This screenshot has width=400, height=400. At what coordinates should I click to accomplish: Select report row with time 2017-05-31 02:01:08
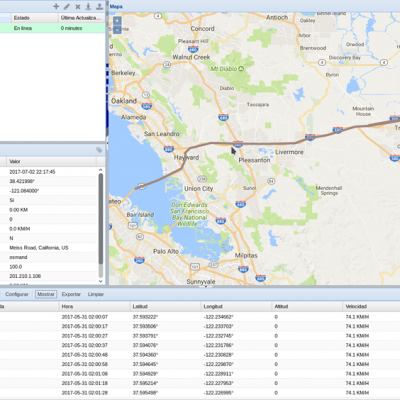tap(200, 374)
